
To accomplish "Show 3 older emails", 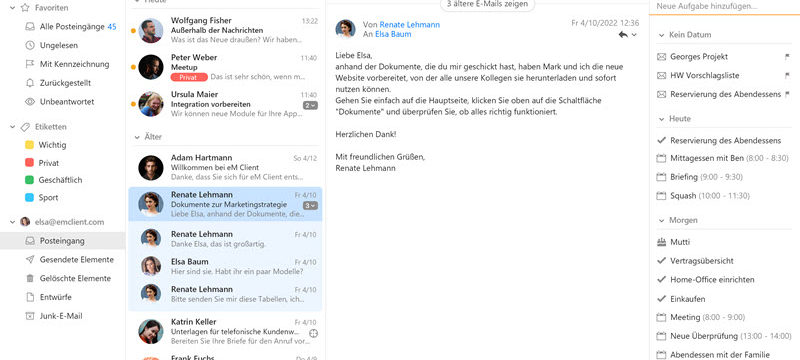I will pyautogui.click(x=488, y=5).
